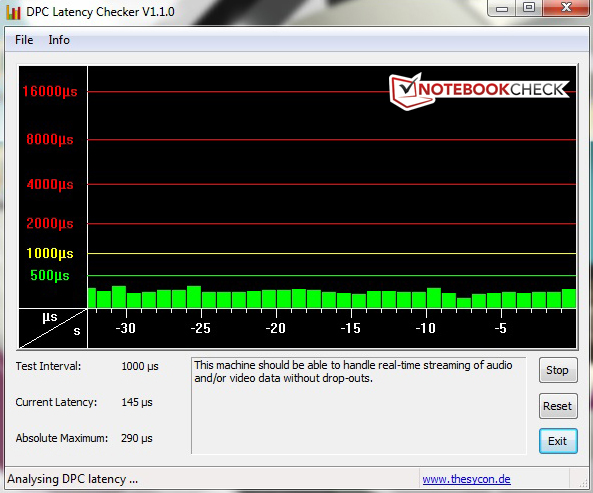Click the -5 time axis label
This screenshot has width=593, height=493.
500,328
